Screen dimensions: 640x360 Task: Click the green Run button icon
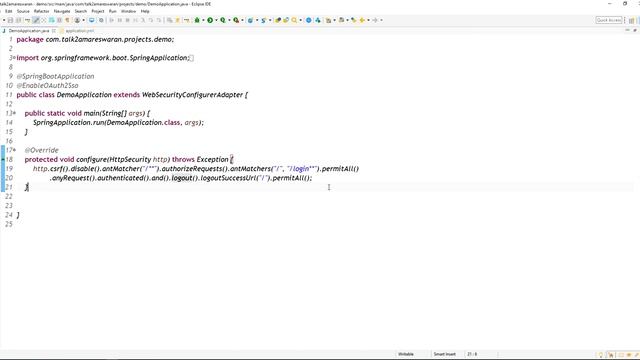pos(210,20)
